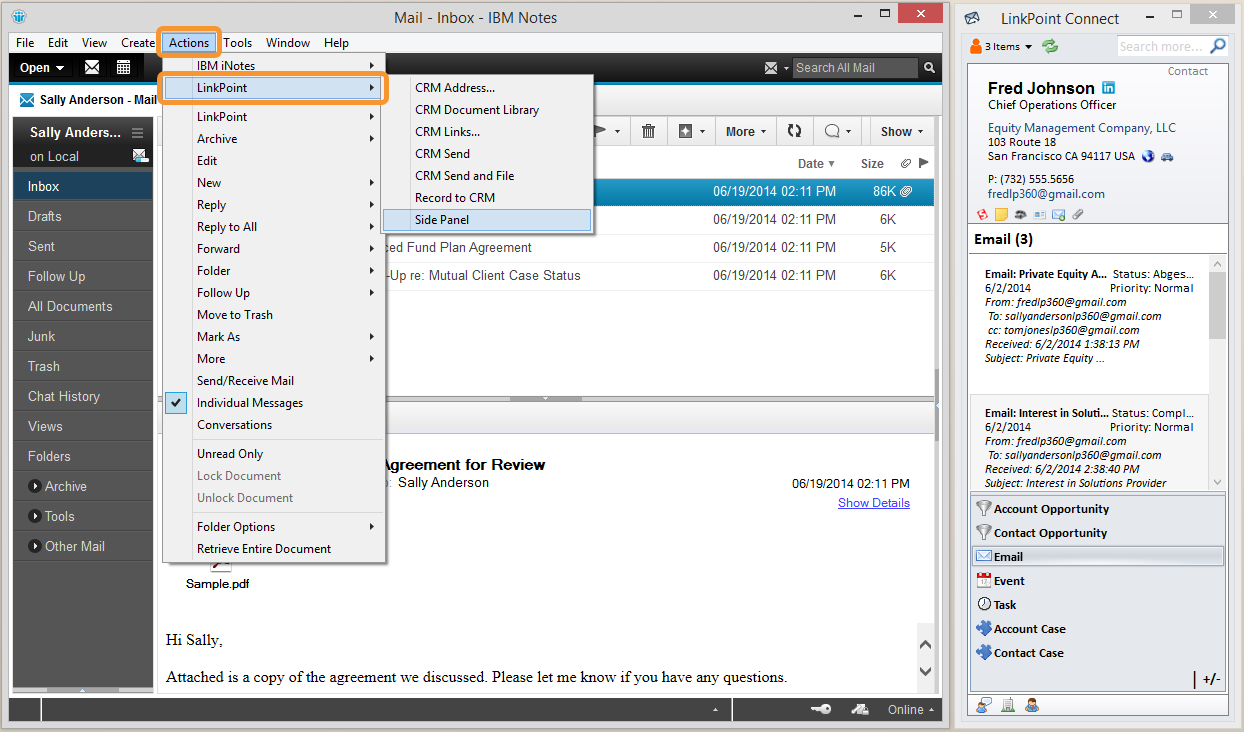The width and height of the screenshot is (1244, 732).
Task: Click the contact card icon under contact
Action: 1039,214
